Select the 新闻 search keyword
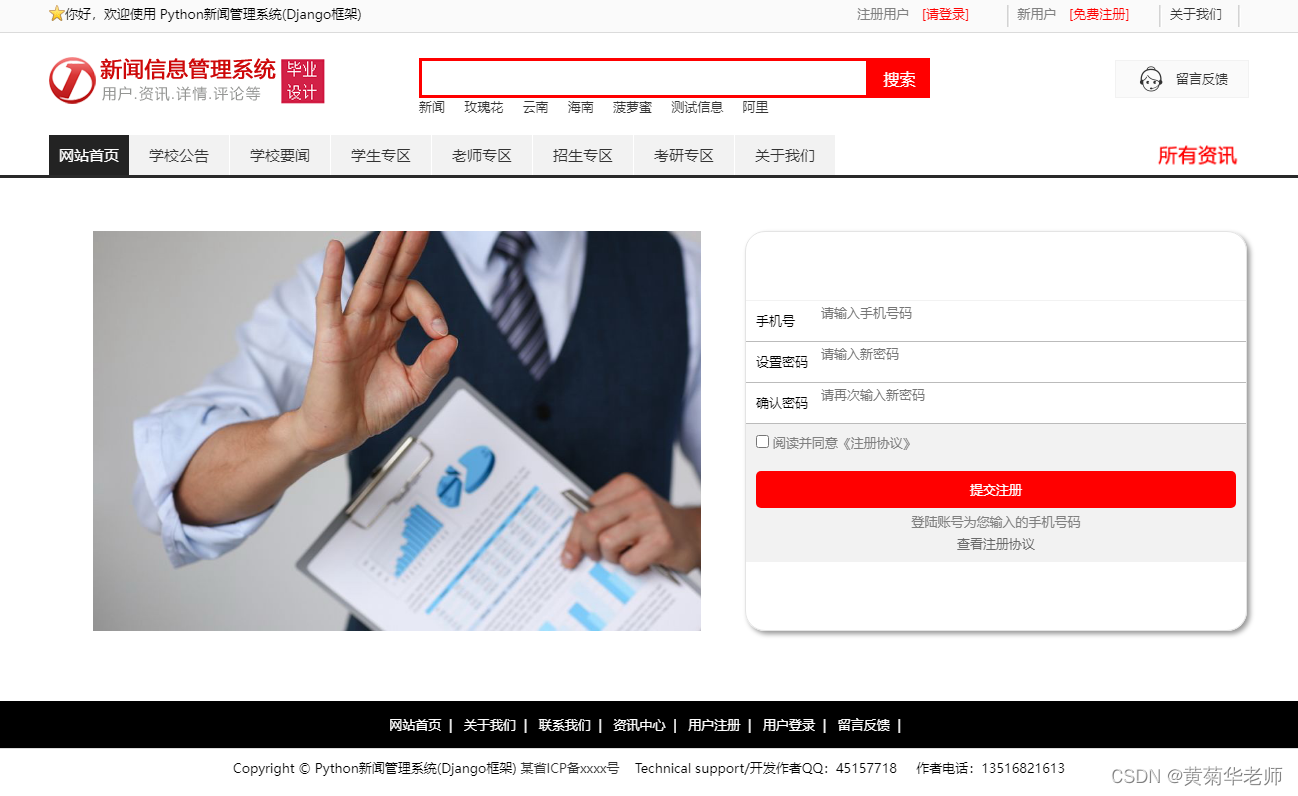The height and width of the screenshot is (796, 1298). [432, 107]
